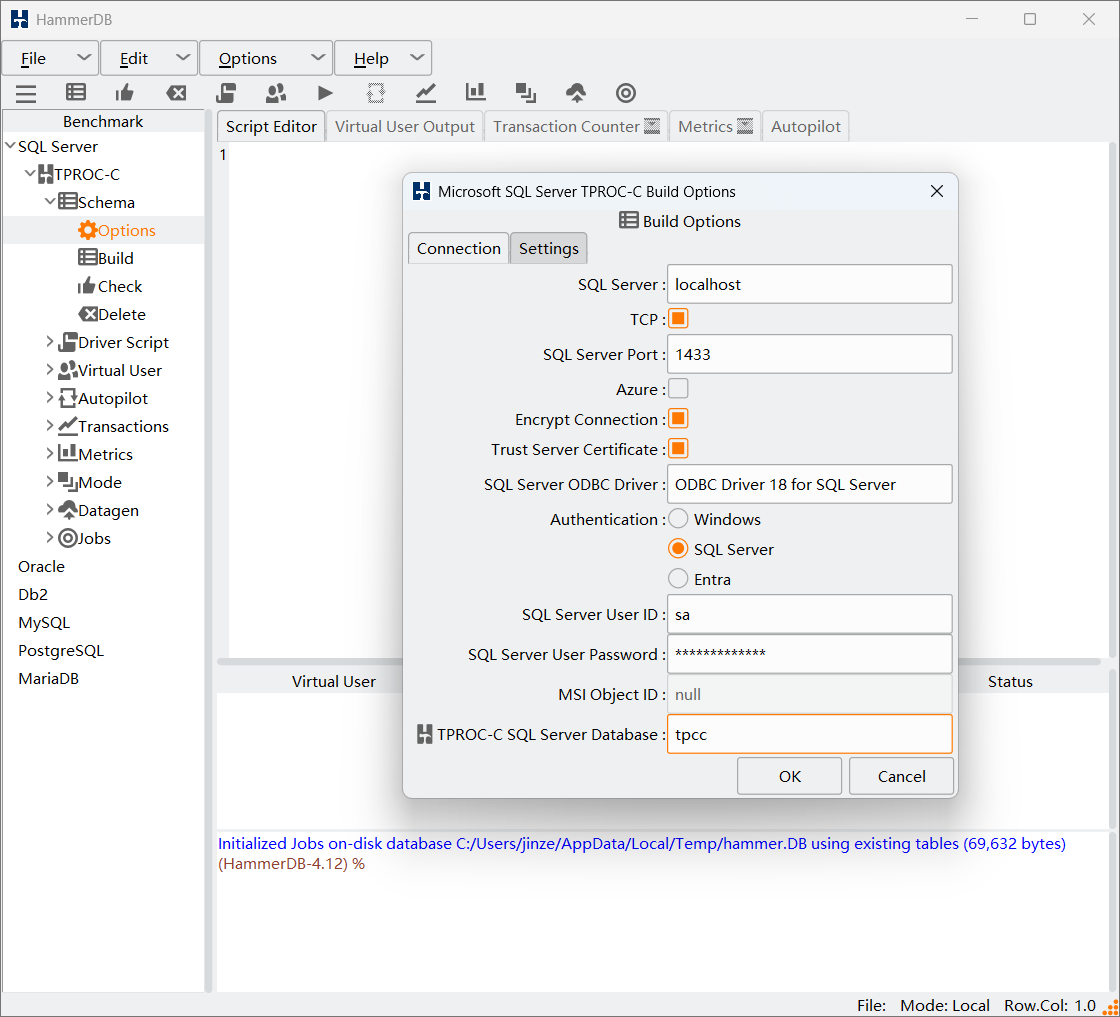Click the Schema Build toolbar icon

pos(76,93)
